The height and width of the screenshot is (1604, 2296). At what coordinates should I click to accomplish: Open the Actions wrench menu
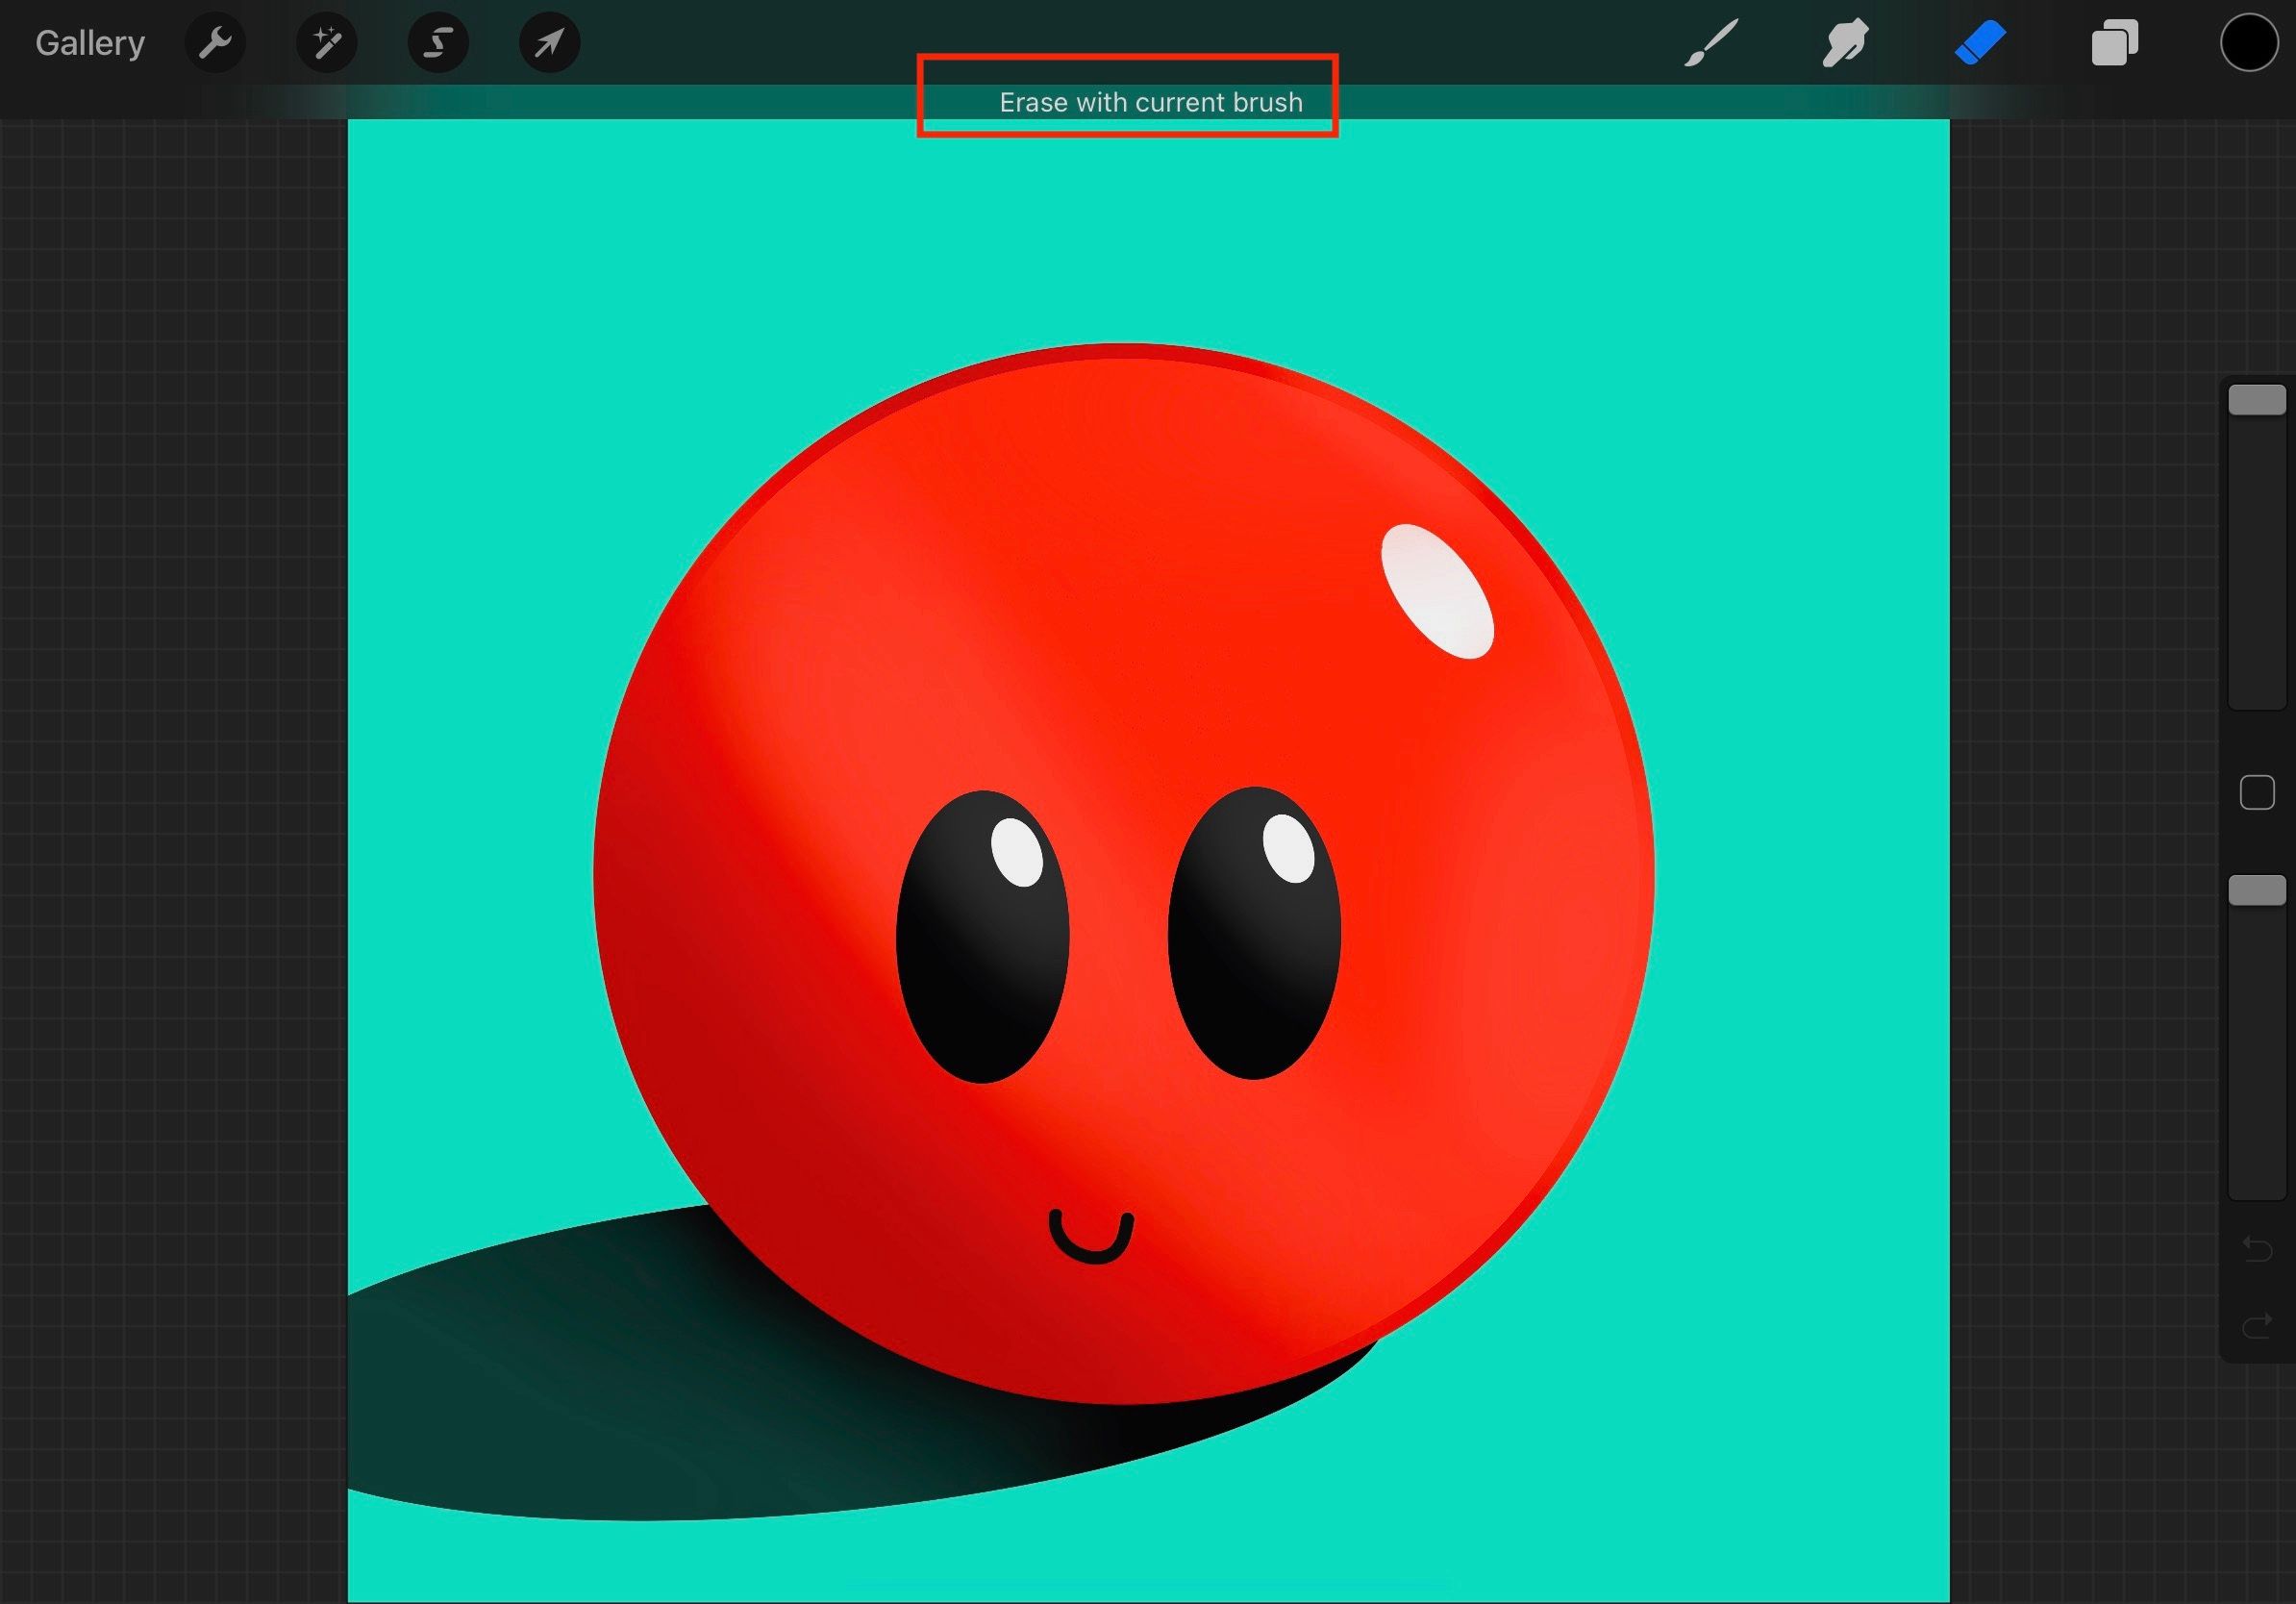[x=215, y=43]
